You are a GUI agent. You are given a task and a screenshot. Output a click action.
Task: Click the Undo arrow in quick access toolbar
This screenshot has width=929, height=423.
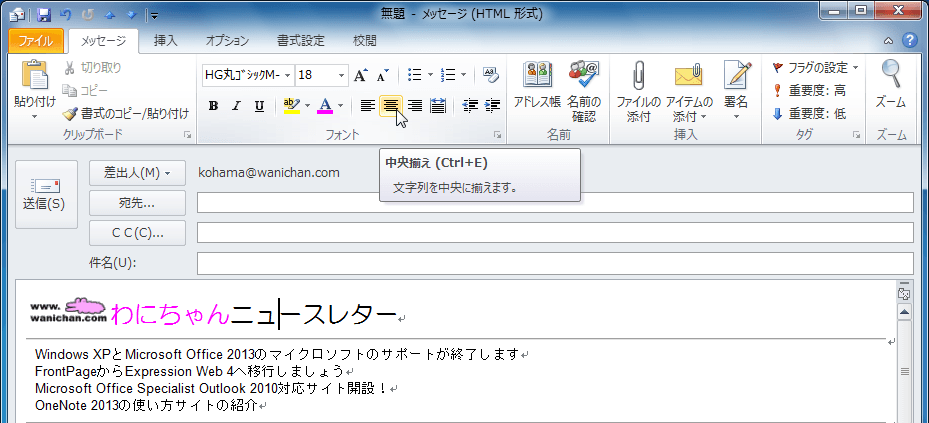click(x=65, y=15)
